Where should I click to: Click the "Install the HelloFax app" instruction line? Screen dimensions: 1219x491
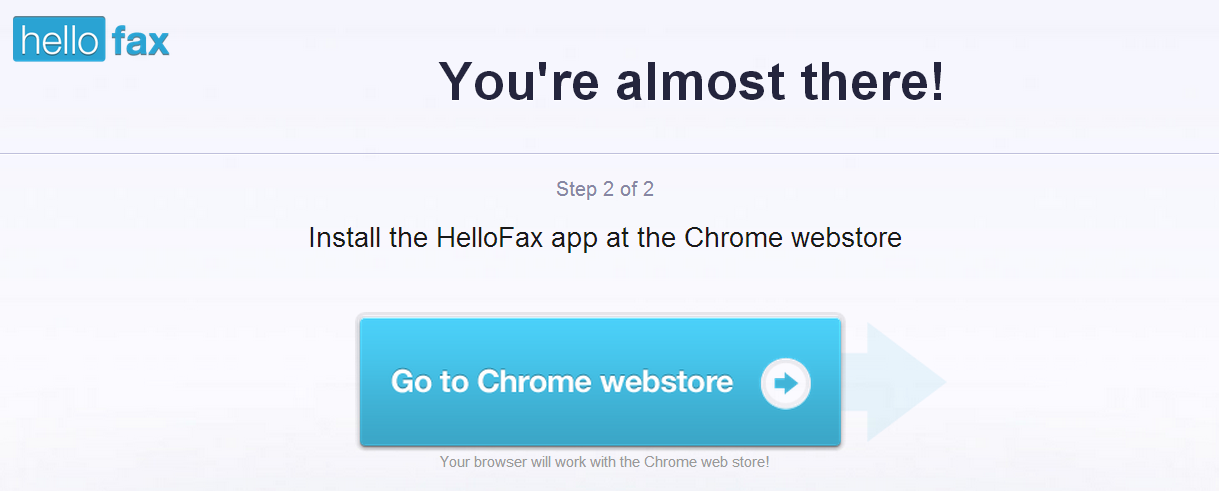(605, 239)
